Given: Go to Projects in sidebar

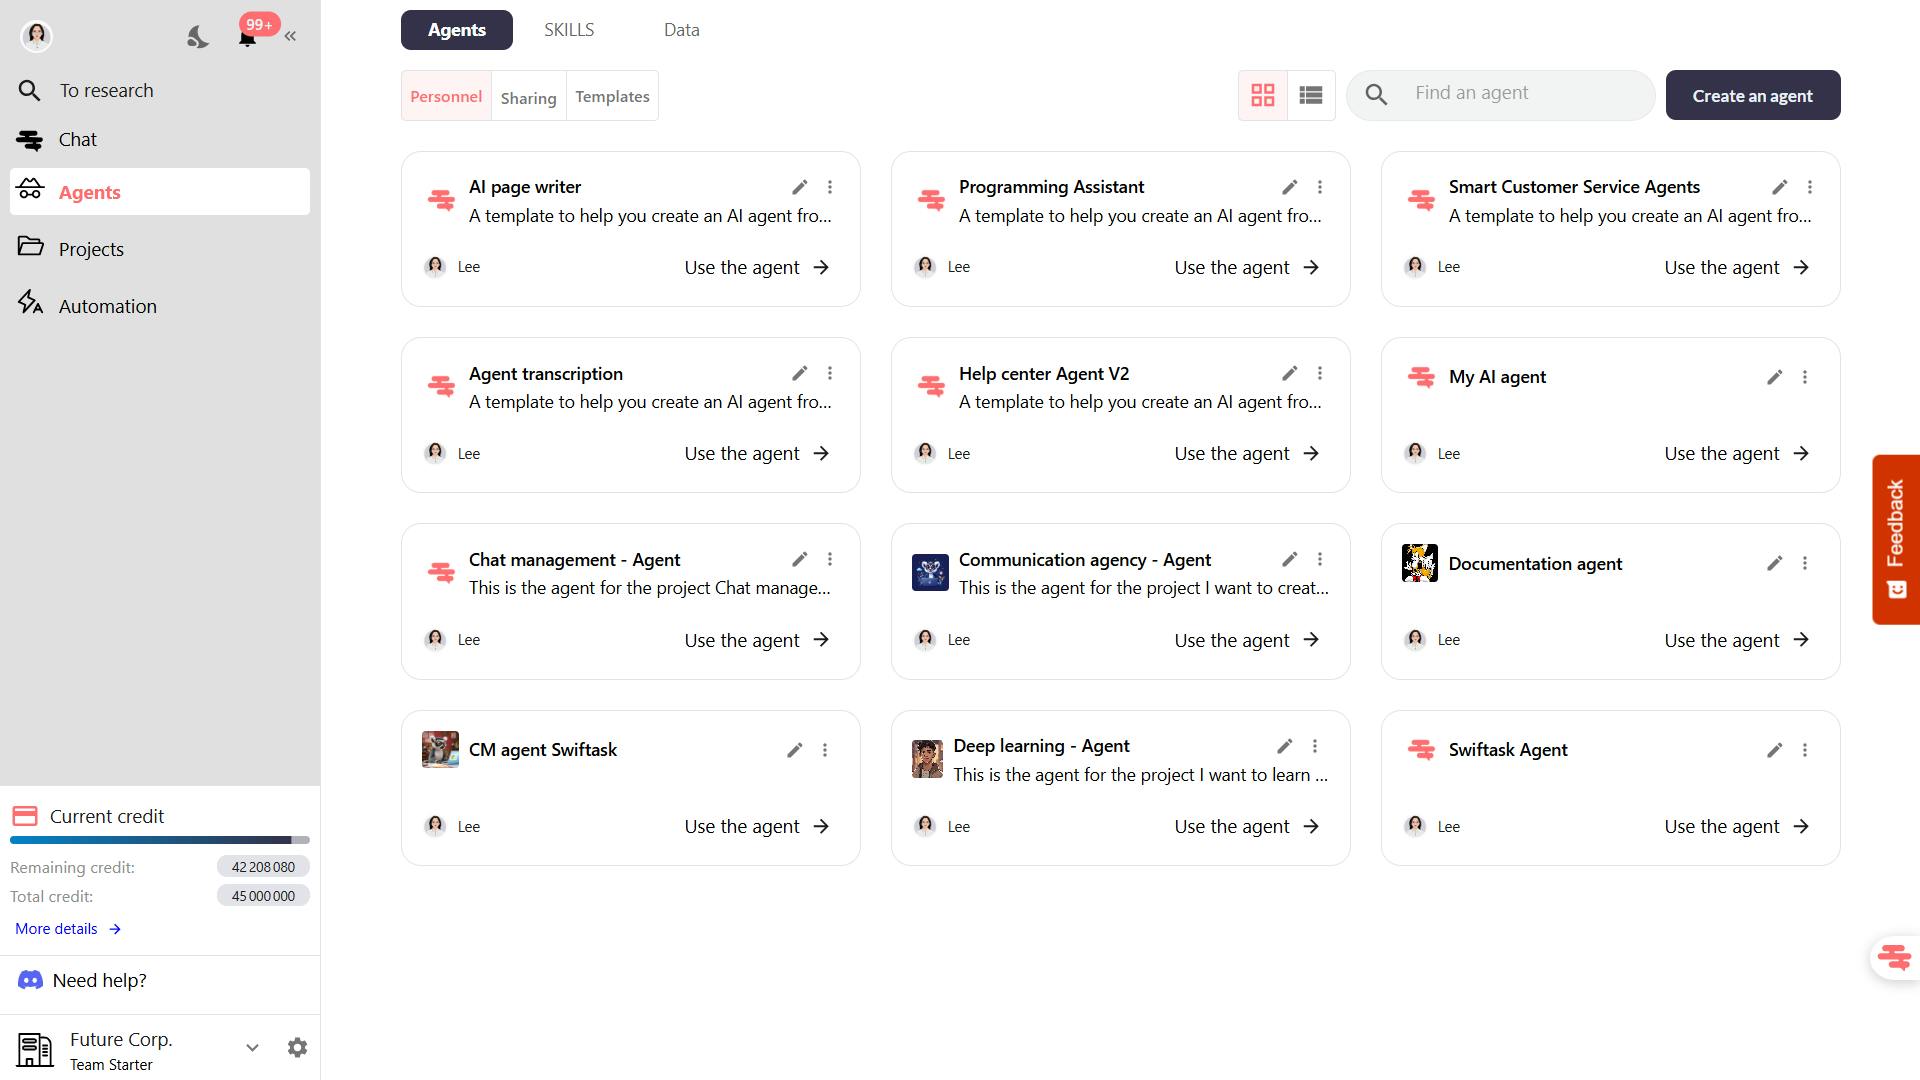Looking at the screenshot, I should click(x=91, y=249).
